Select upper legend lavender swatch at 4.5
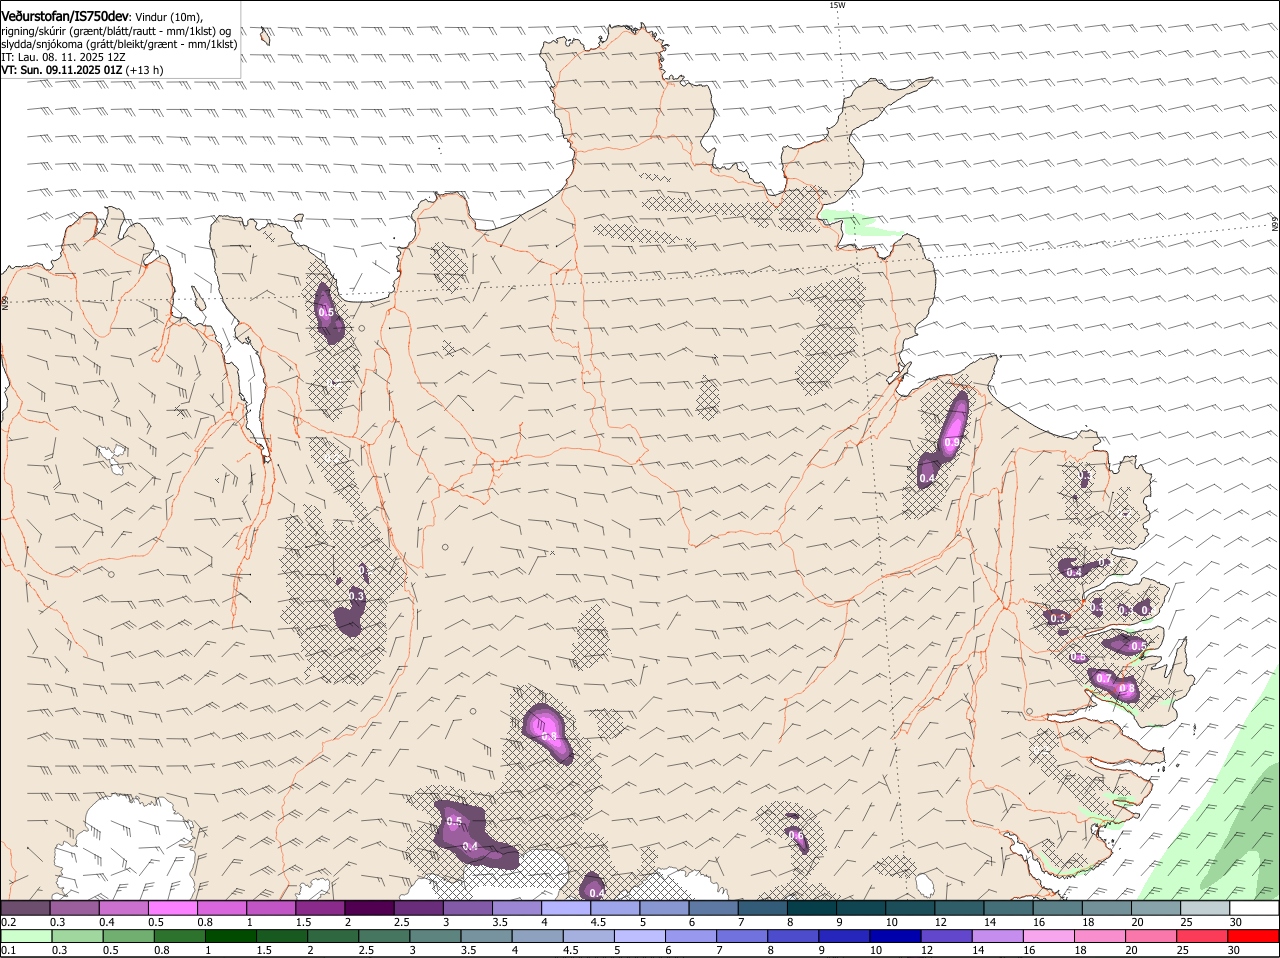 click(x=615, y=908)
